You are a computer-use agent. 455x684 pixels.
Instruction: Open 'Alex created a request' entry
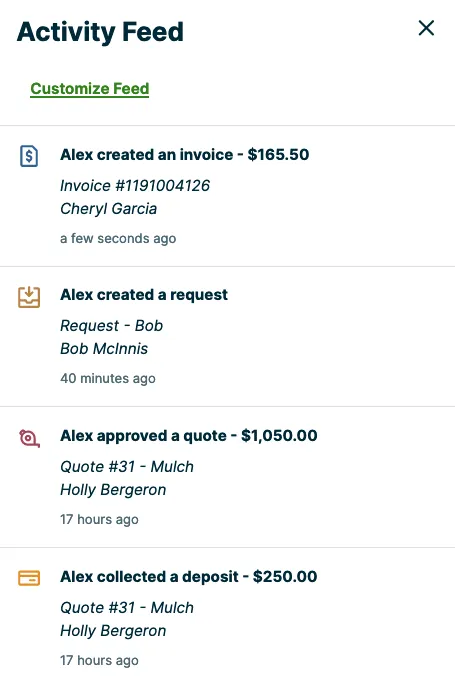pyautogui.click(x=144, y=295)
